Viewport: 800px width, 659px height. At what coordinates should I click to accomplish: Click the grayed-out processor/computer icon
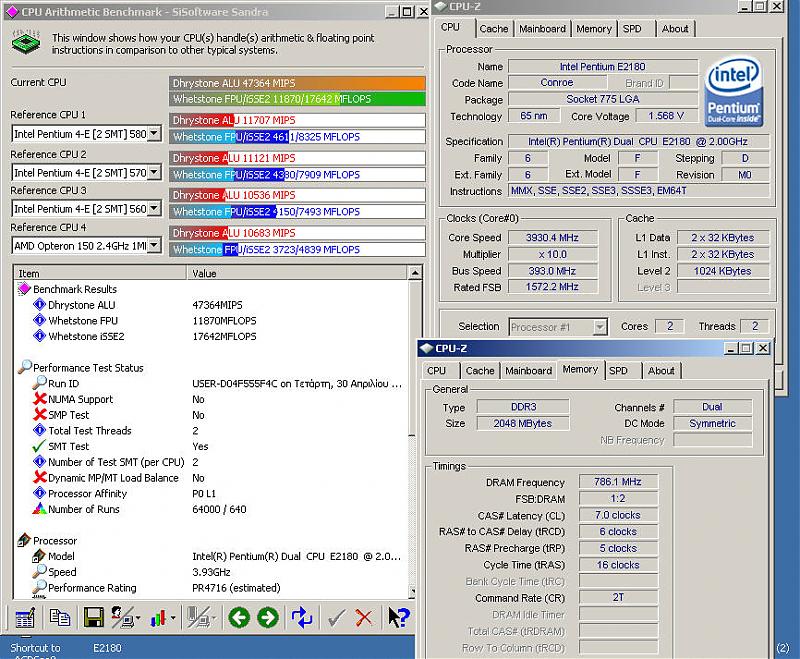(198, 618)
